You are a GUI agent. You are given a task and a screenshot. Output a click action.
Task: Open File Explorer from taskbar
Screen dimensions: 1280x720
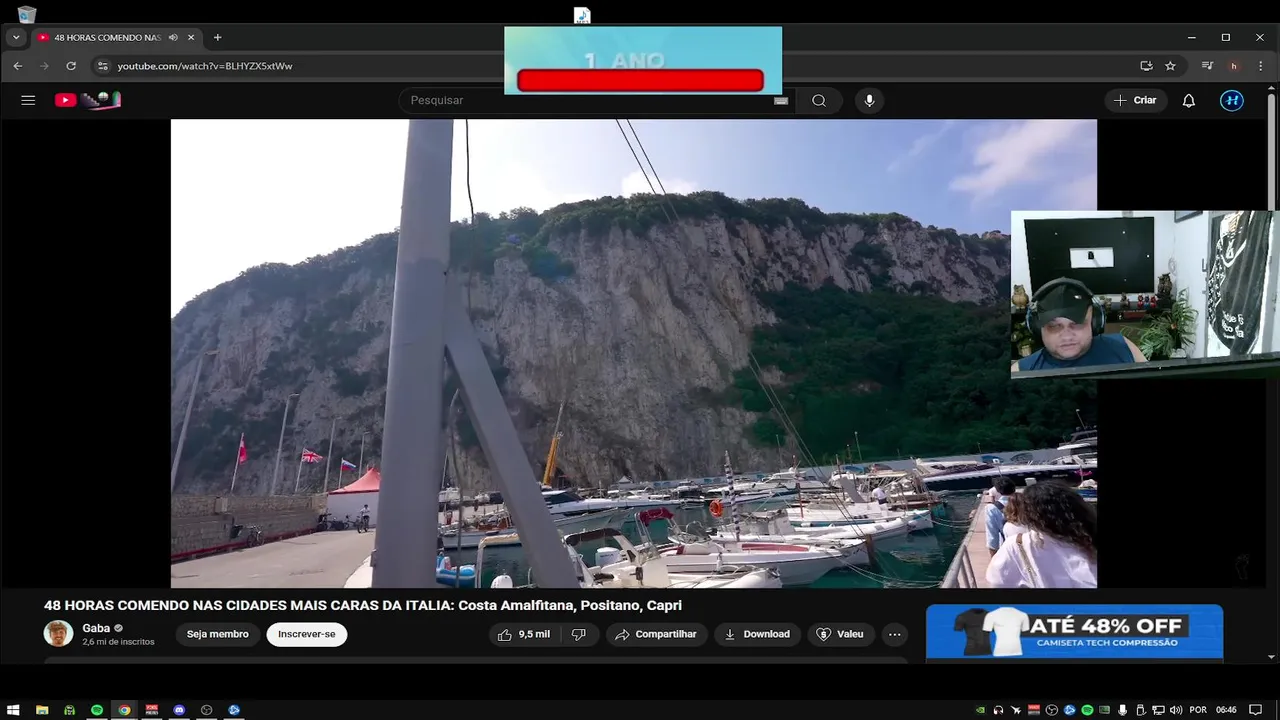point(42,710)
